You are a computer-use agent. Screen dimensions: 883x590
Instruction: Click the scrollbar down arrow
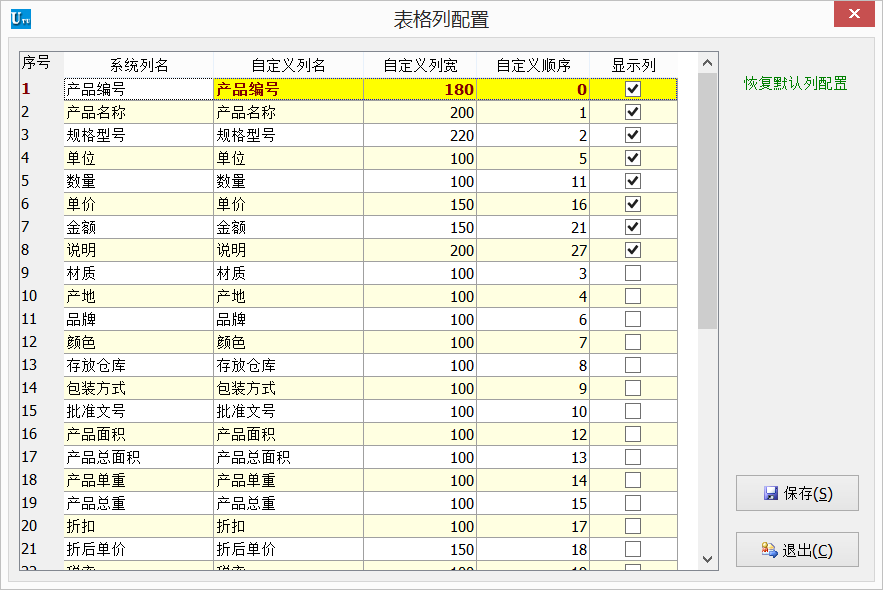(708, 560)
